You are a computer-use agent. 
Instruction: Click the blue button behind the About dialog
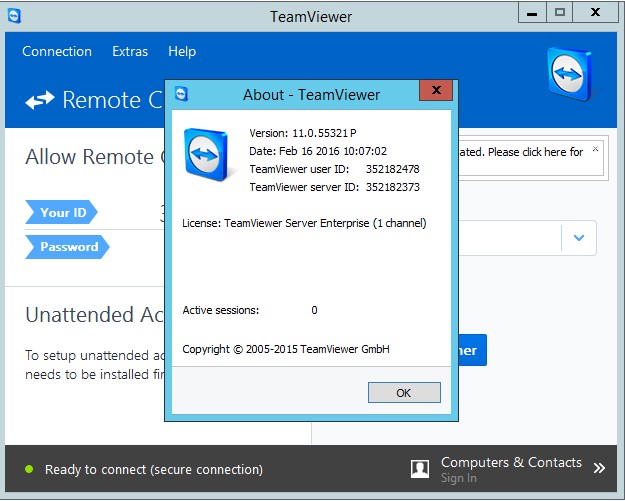[472, 350]
